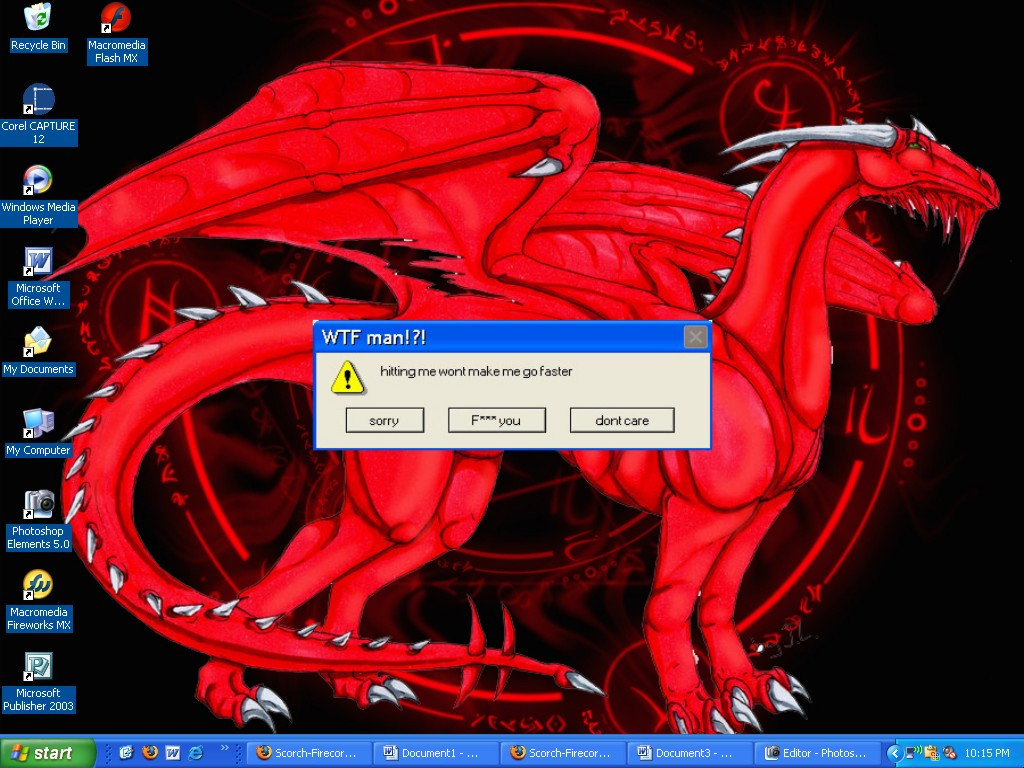Launch Internet Explorer from Quick Launch
Image resolution: width=1024 pixels, height=768 pixels.
click(195, 752)
